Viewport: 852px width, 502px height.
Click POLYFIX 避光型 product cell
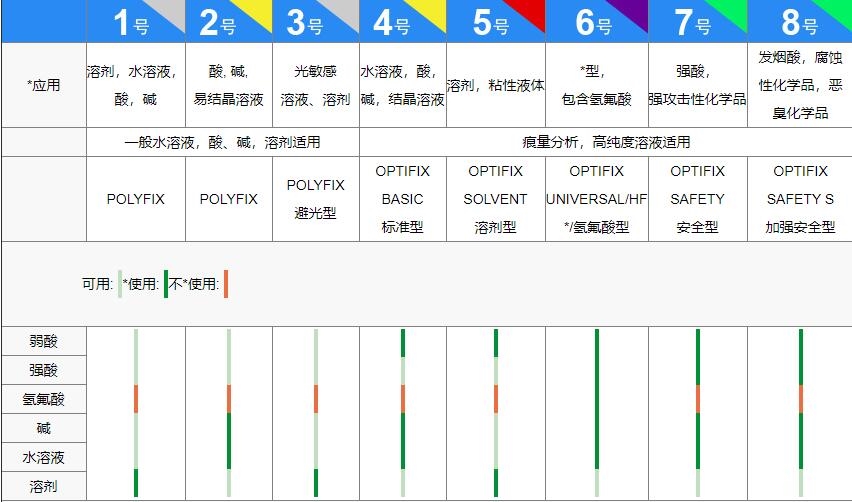click(x=316, y=199)
